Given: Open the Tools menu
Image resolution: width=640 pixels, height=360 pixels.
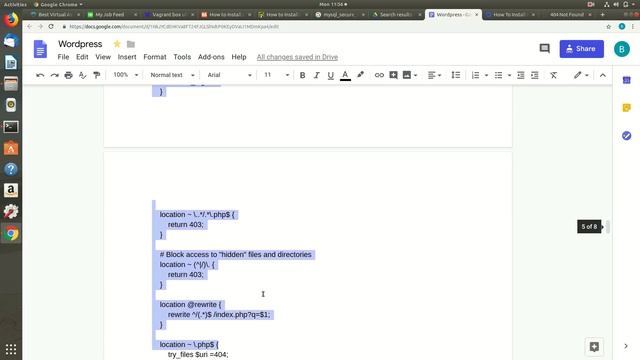Looking at the screenshot, I should pyautogui.click(x=182, y=57).
